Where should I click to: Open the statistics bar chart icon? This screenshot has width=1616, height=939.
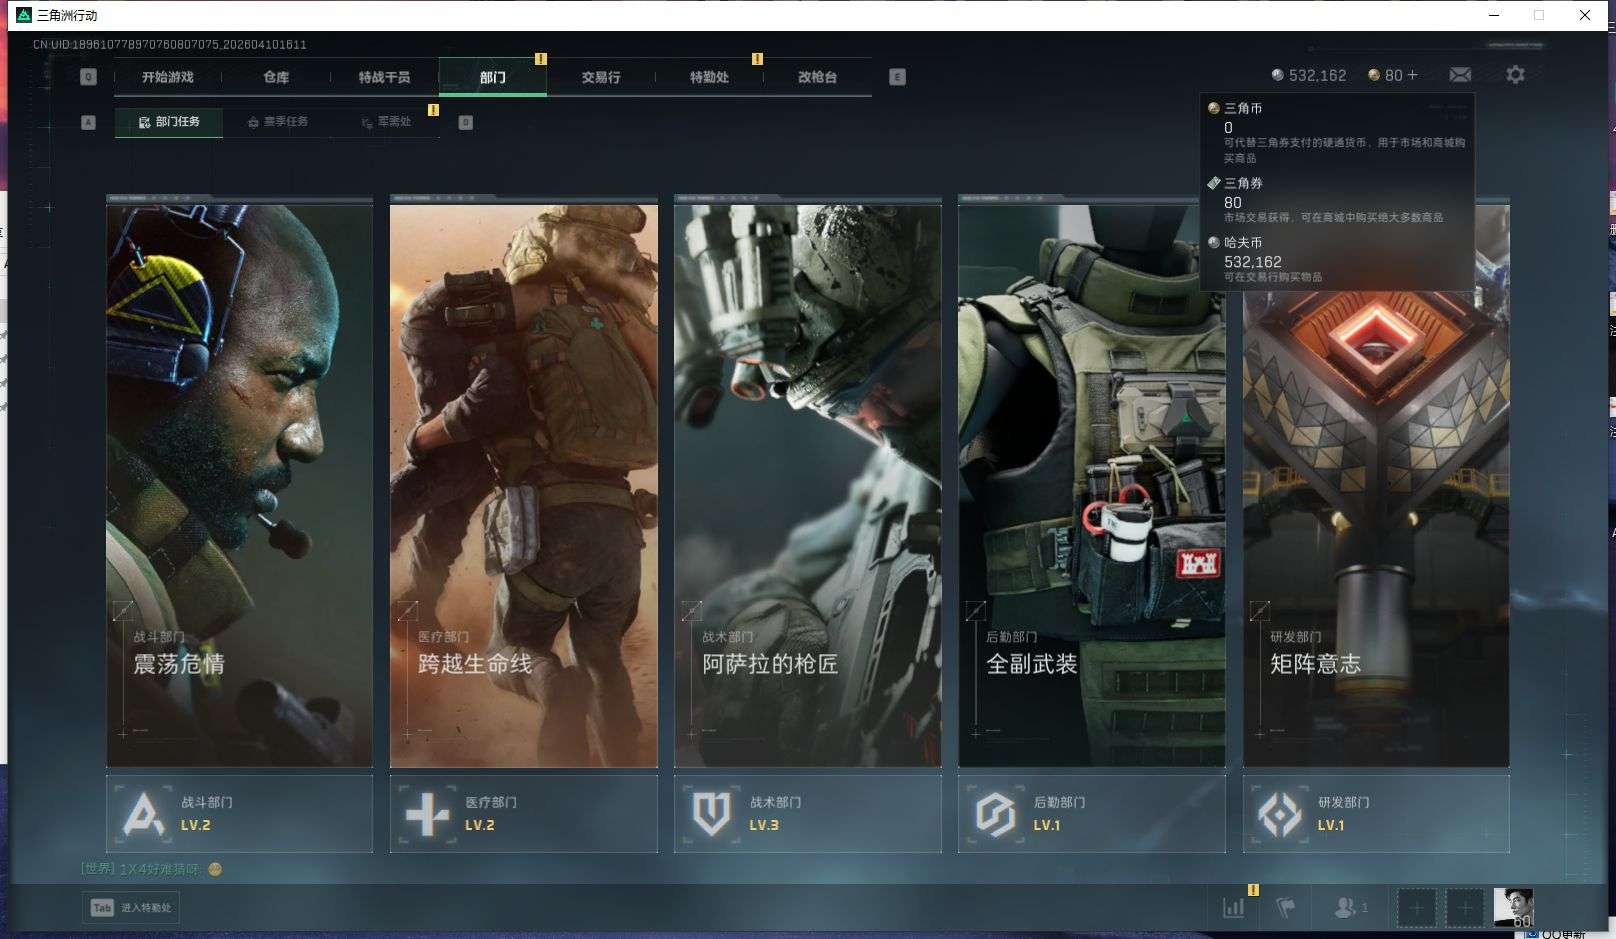1233,908
